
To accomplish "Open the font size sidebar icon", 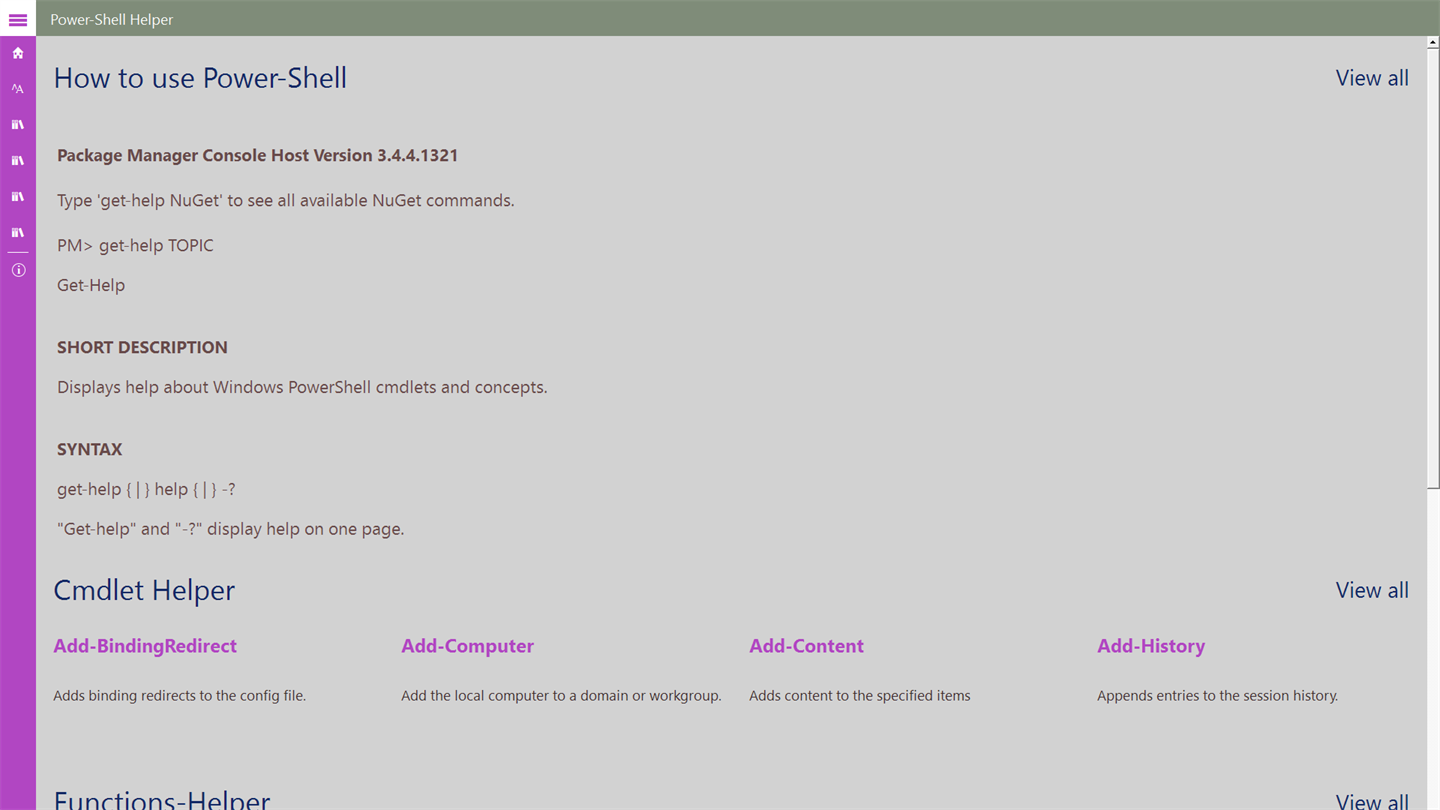I will pyautogui.click(x=18, y=89).
